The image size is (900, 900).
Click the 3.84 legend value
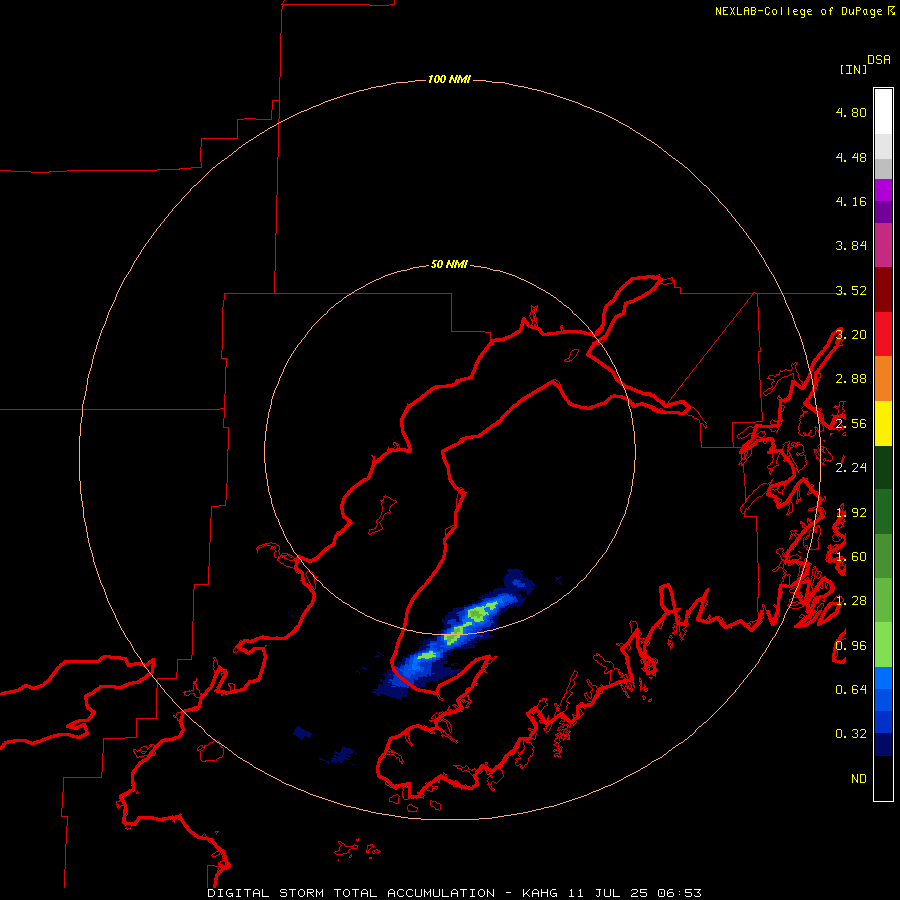tap(851, 246)
